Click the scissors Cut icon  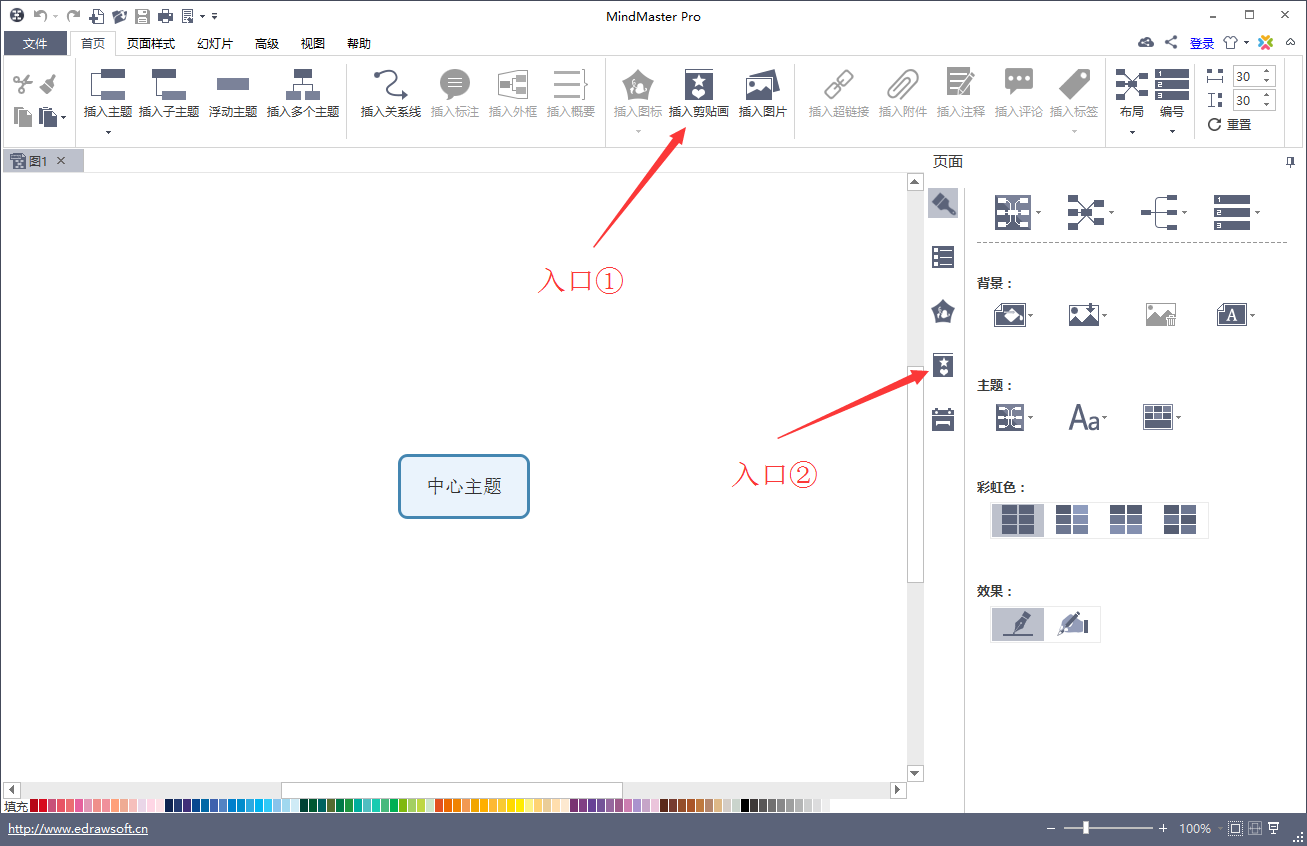(23, 85)
